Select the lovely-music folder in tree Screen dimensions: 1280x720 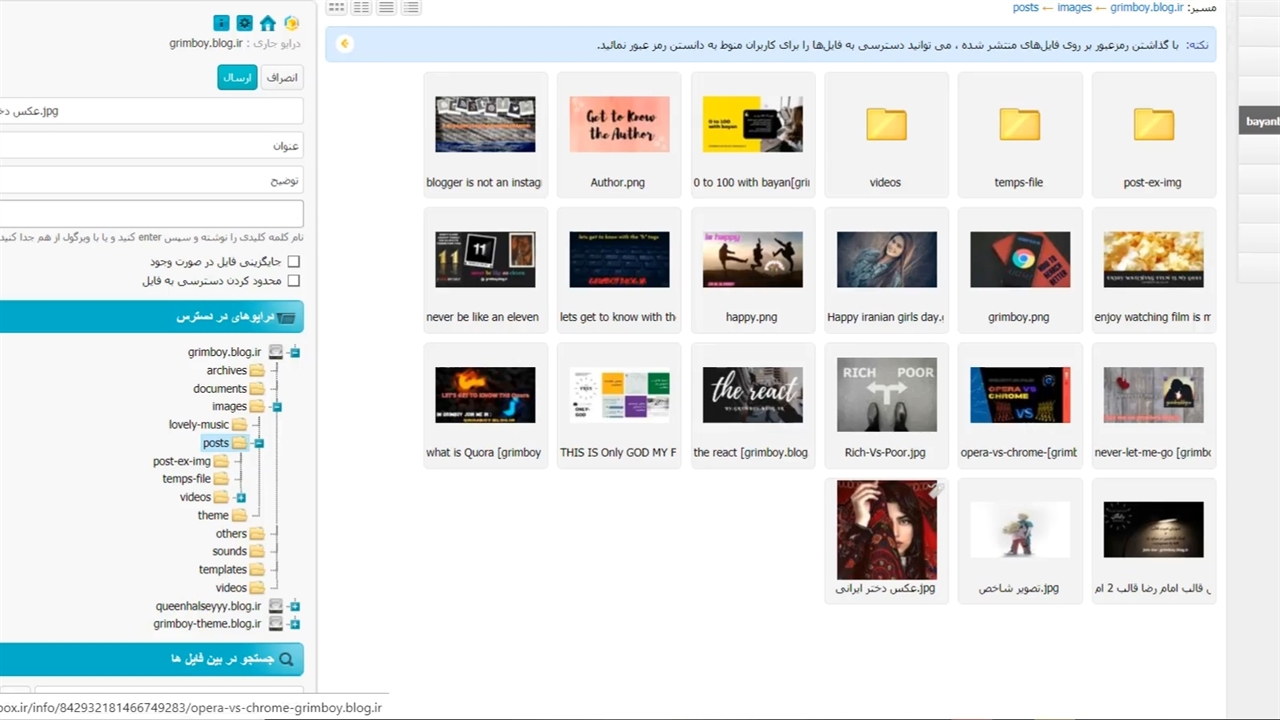coord(199,425)
